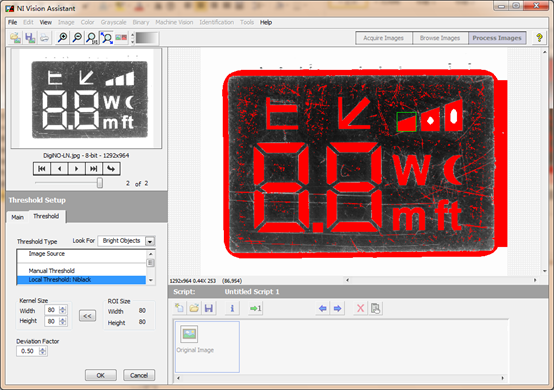This screenshot has width=554, height=390.
Task: Open the View menu
Action: click(46, 22)
